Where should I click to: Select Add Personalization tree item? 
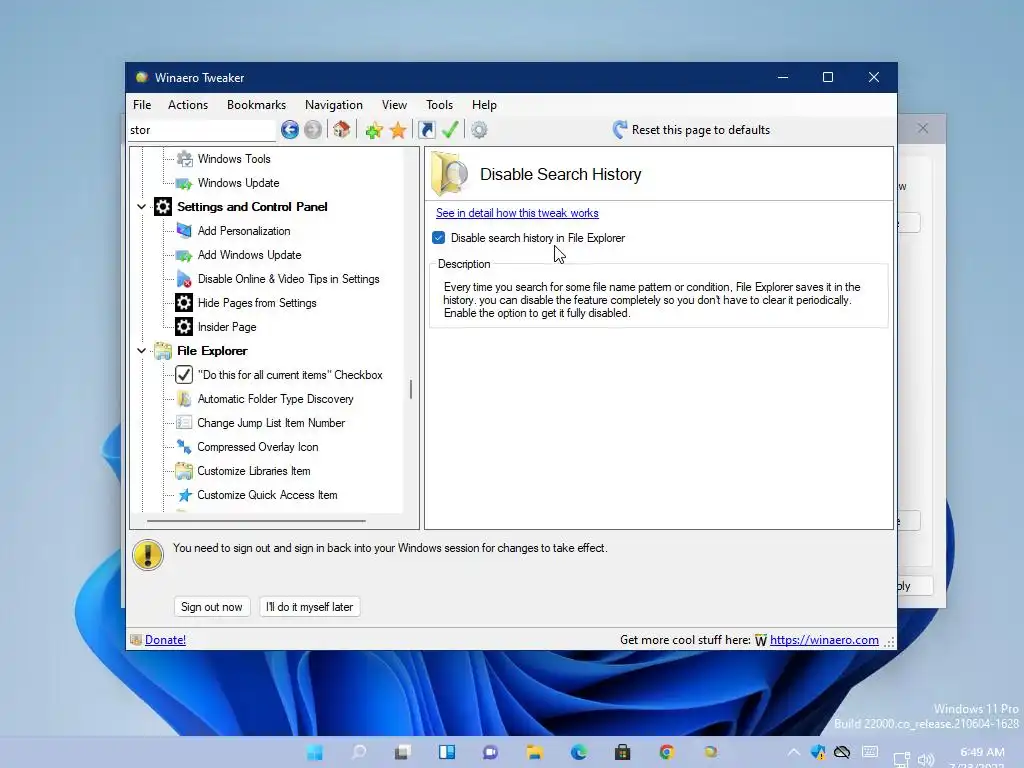(x=244, y=231)
